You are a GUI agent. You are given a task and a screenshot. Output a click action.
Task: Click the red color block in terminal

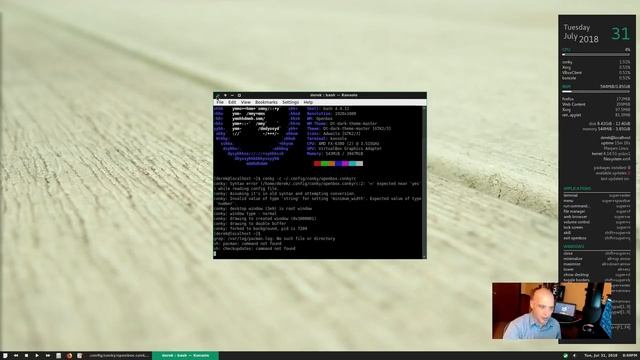click(x=317, y=163)
